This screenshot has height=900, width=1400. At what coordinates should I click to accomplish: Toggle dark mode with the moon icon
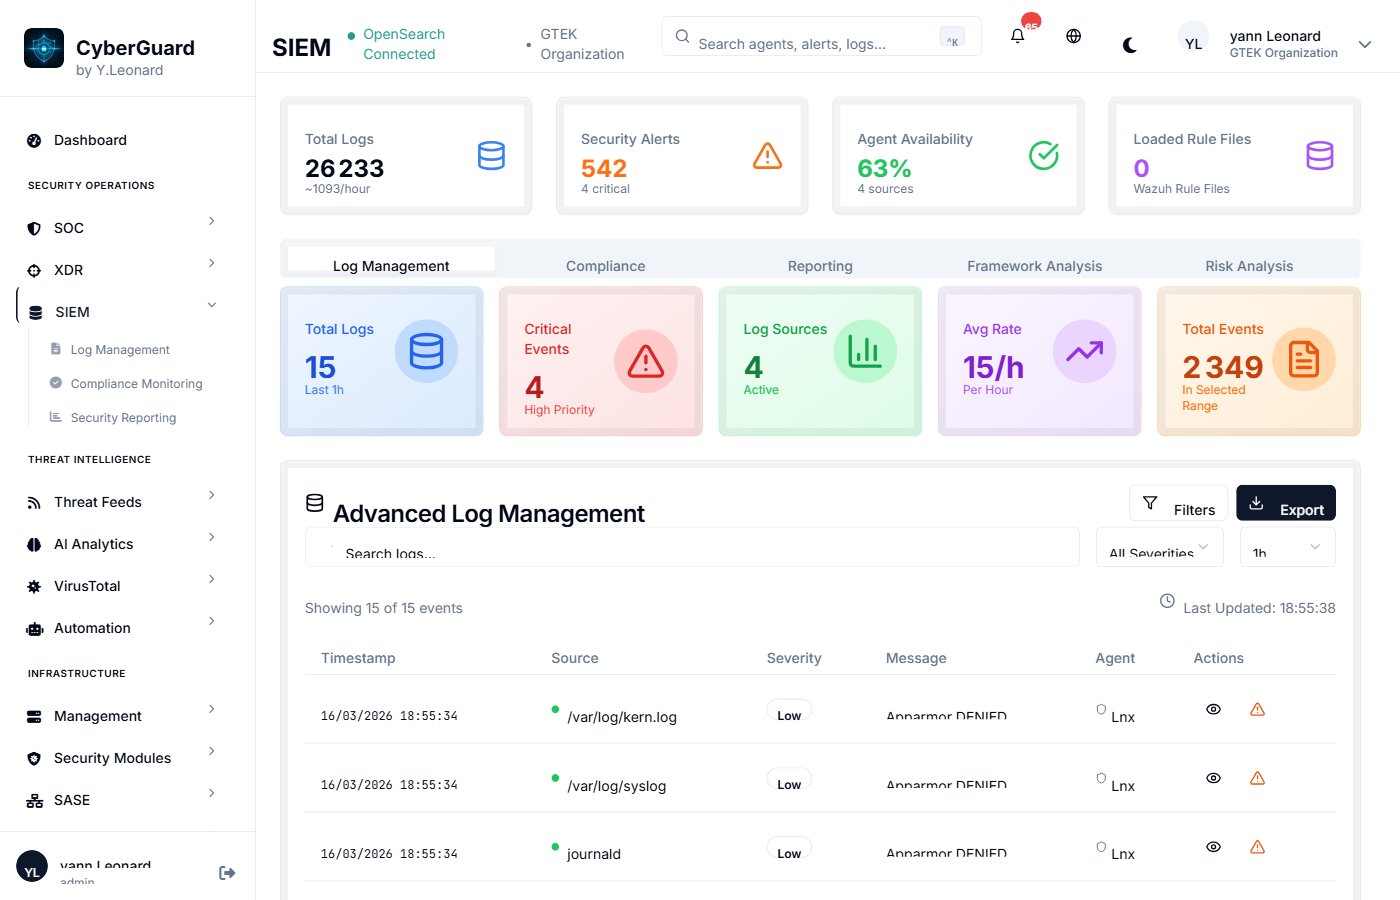(x=1129, y=44)
